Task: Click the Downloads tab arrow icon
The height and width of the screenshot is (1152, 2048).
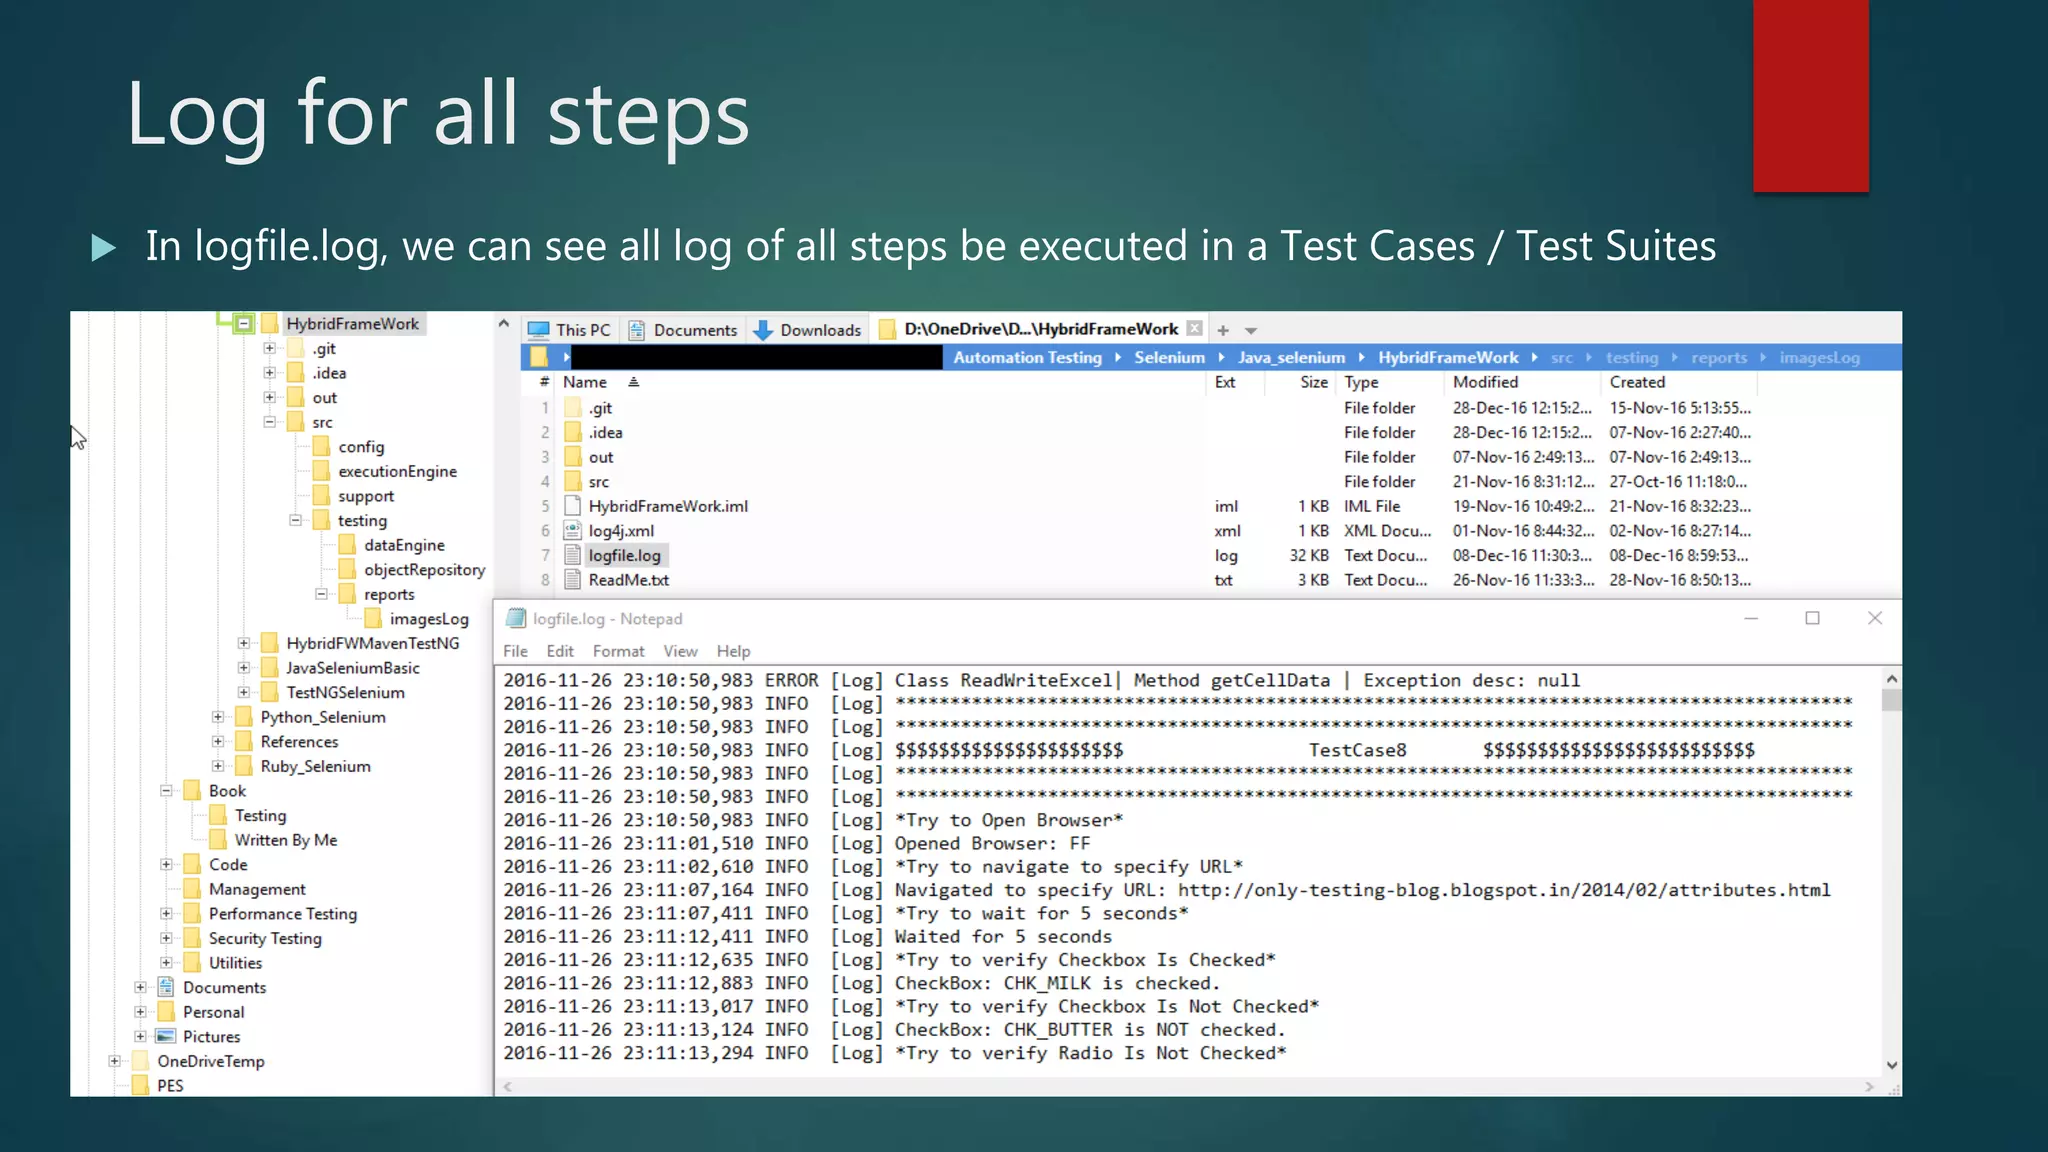Action: point(763,330)
